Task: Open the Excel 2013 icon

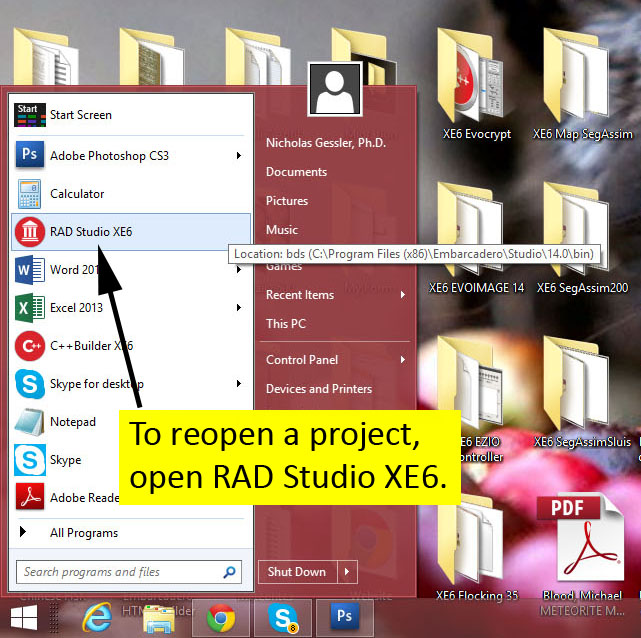Action: [29, 308]
